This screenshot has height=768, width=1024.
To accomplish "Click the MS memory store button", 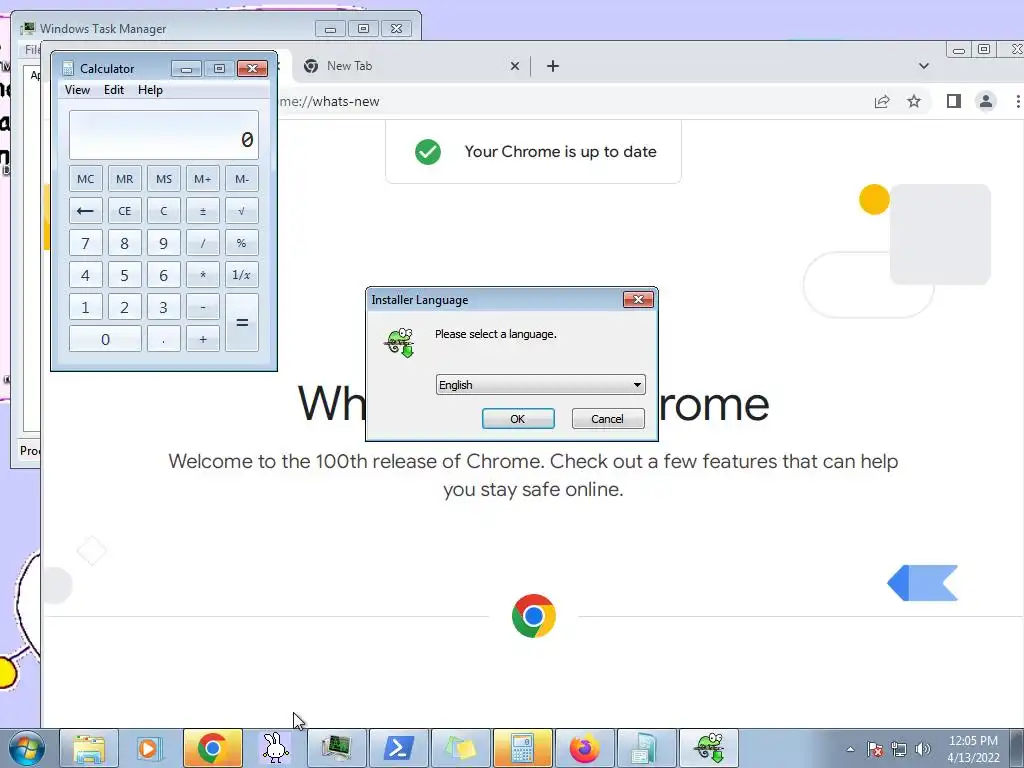I will pos(164,179).
